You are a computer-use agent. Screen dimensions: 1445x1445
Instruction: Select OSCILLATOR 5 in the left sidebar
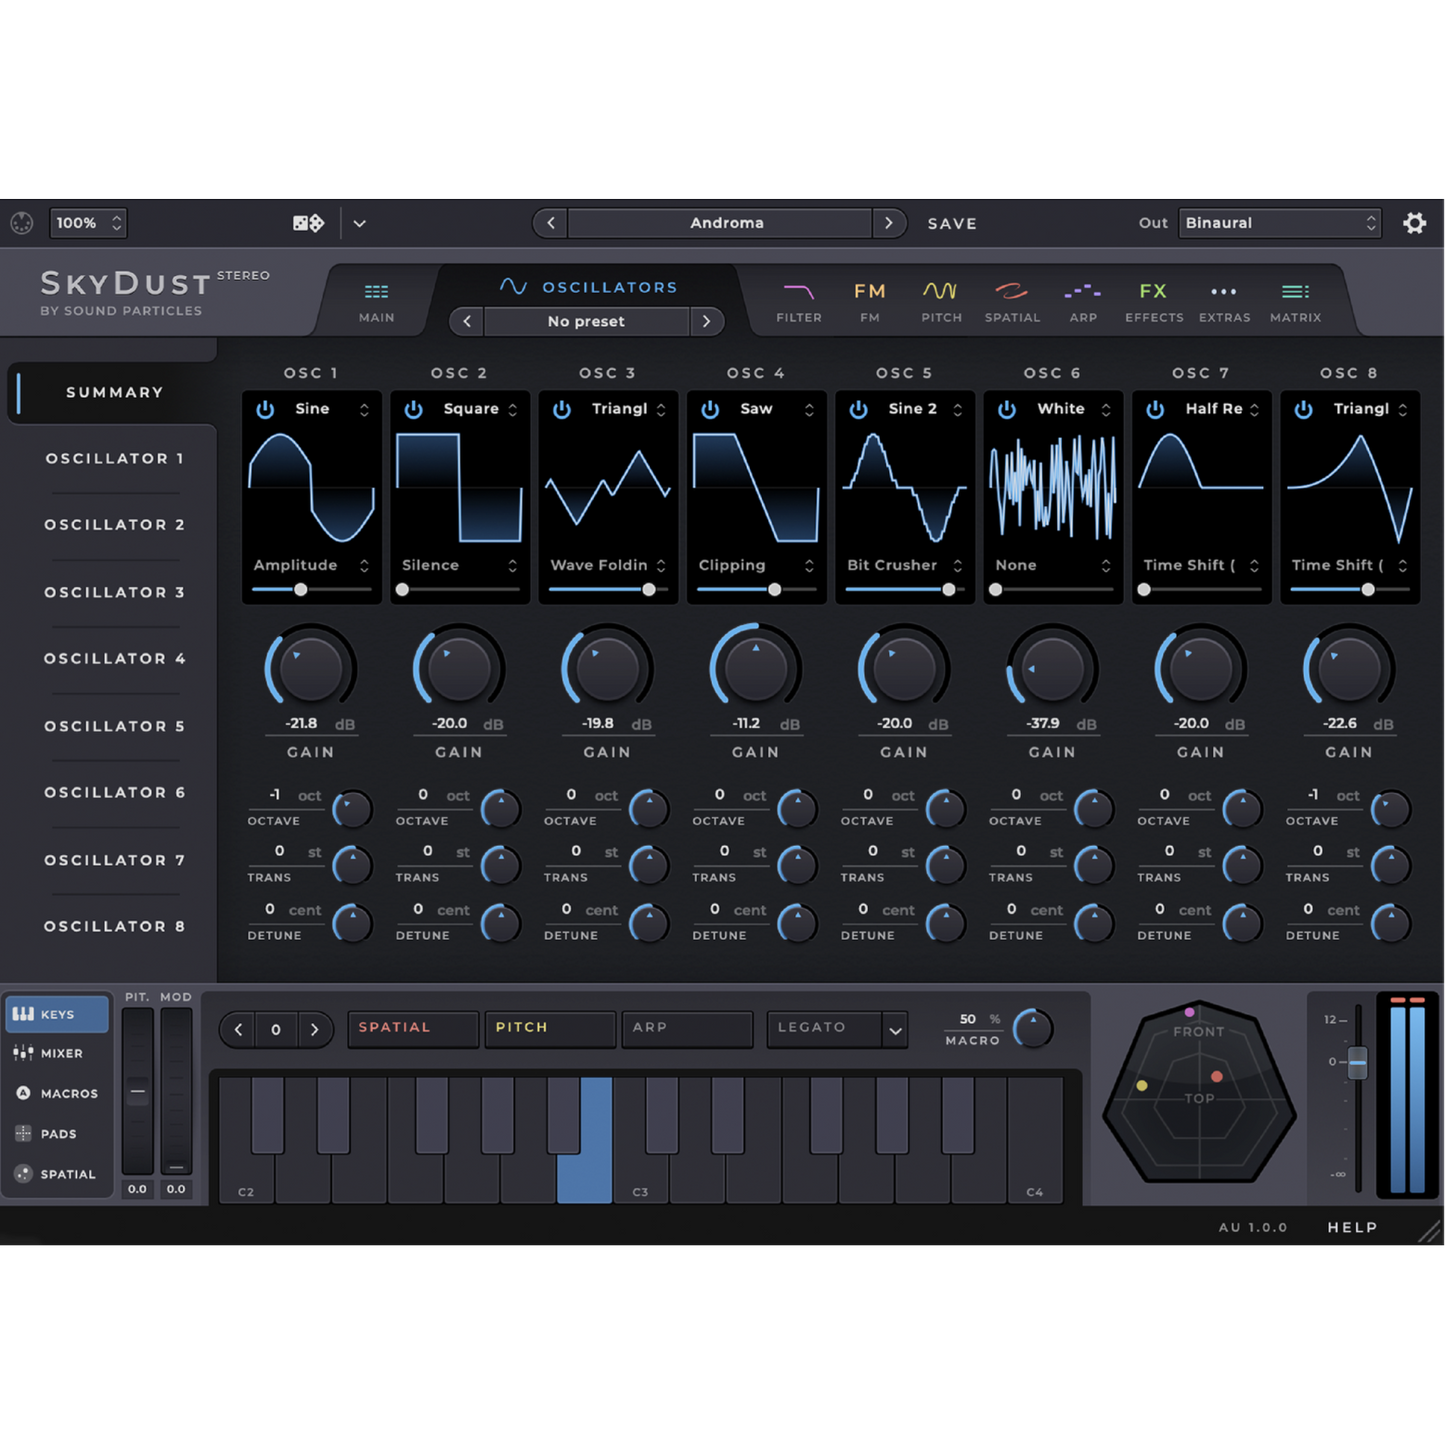coord(114,726)
